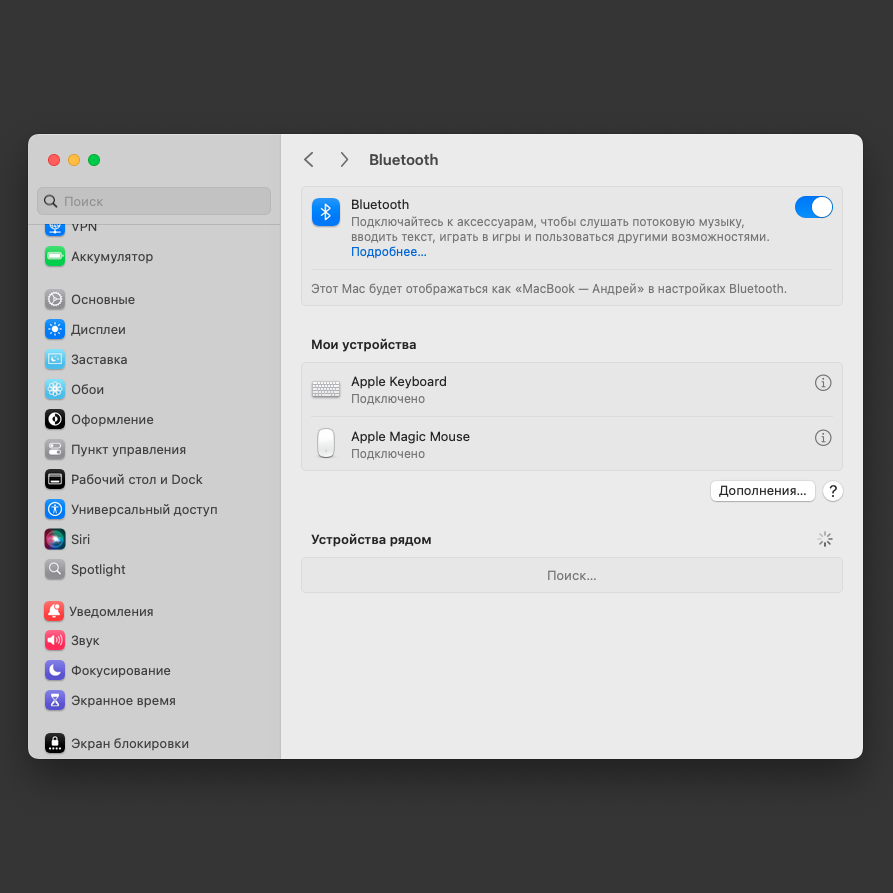Click the VPN icon in sidebar
The image size is (893, 893).
tap(55, 228)
